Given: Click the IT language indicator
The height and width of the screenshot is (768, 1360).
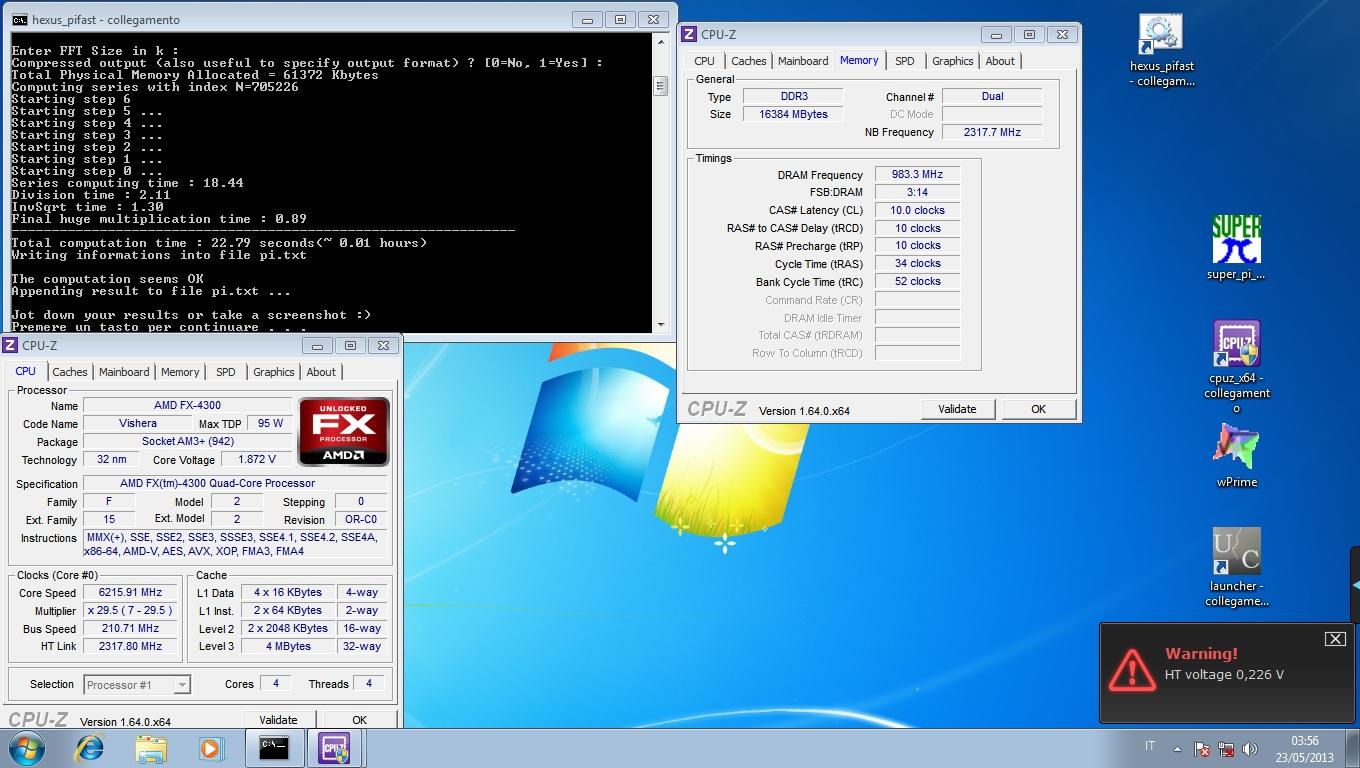Looking at the screenshot, I should (x=1150, y=746).
